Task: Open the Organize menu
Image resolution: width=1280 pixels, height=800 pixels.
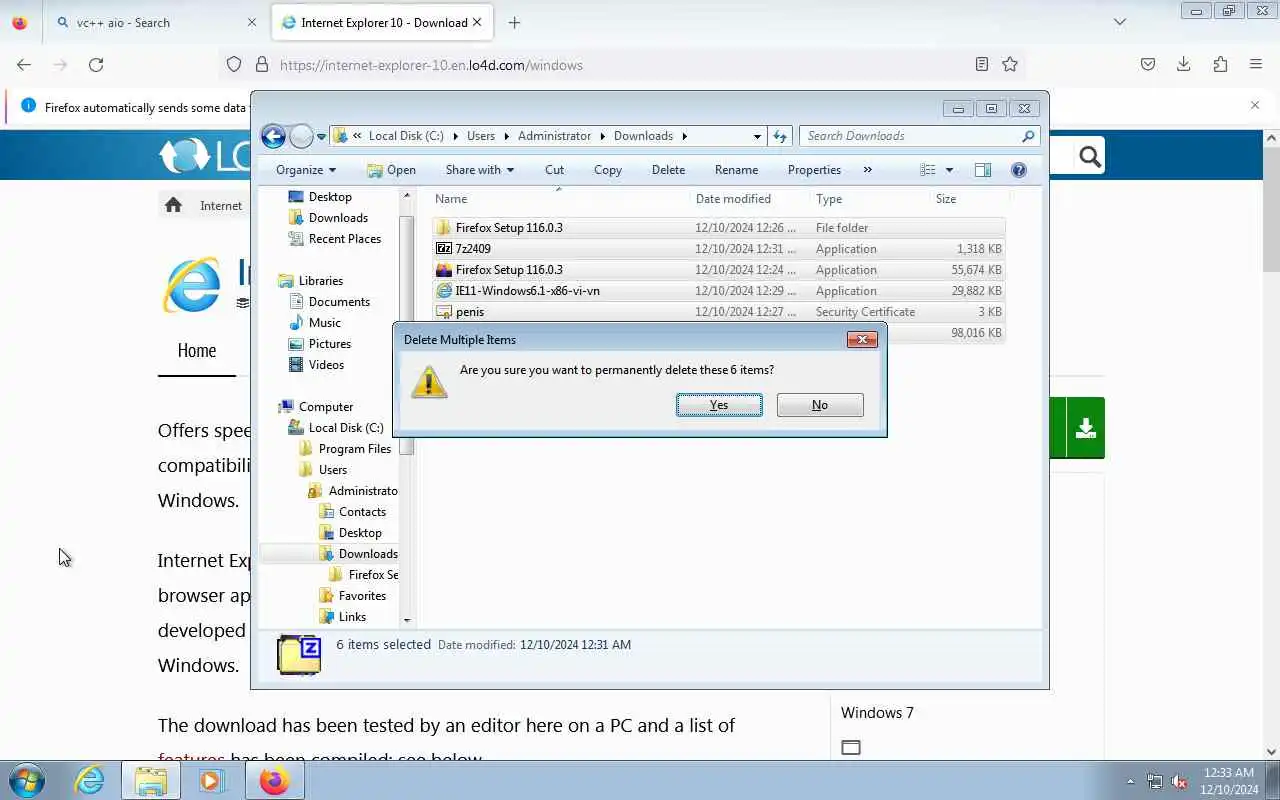Action: (306, 170)
